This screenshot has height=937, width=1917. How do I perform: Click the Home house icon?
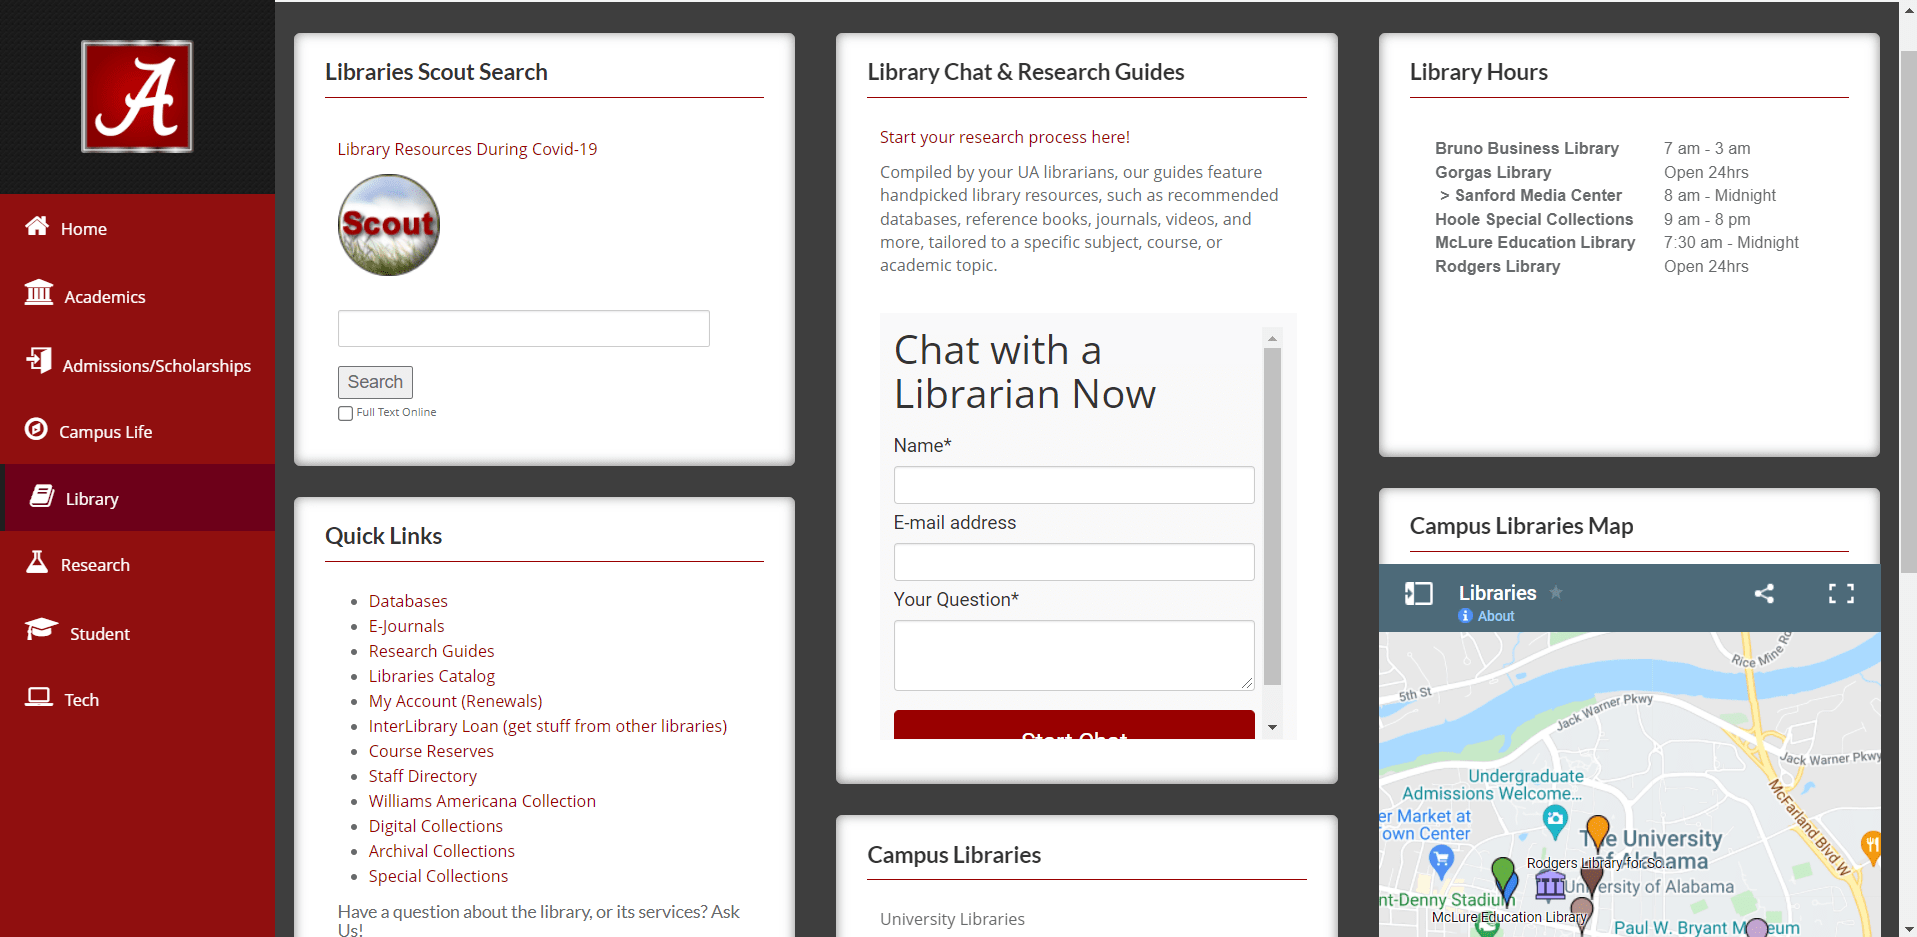coord(37,226)
